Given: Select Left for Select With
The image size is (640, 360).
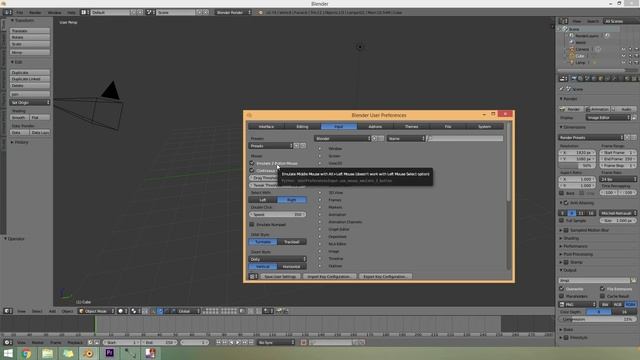Looking at the screenshot, I should point(263,200).
